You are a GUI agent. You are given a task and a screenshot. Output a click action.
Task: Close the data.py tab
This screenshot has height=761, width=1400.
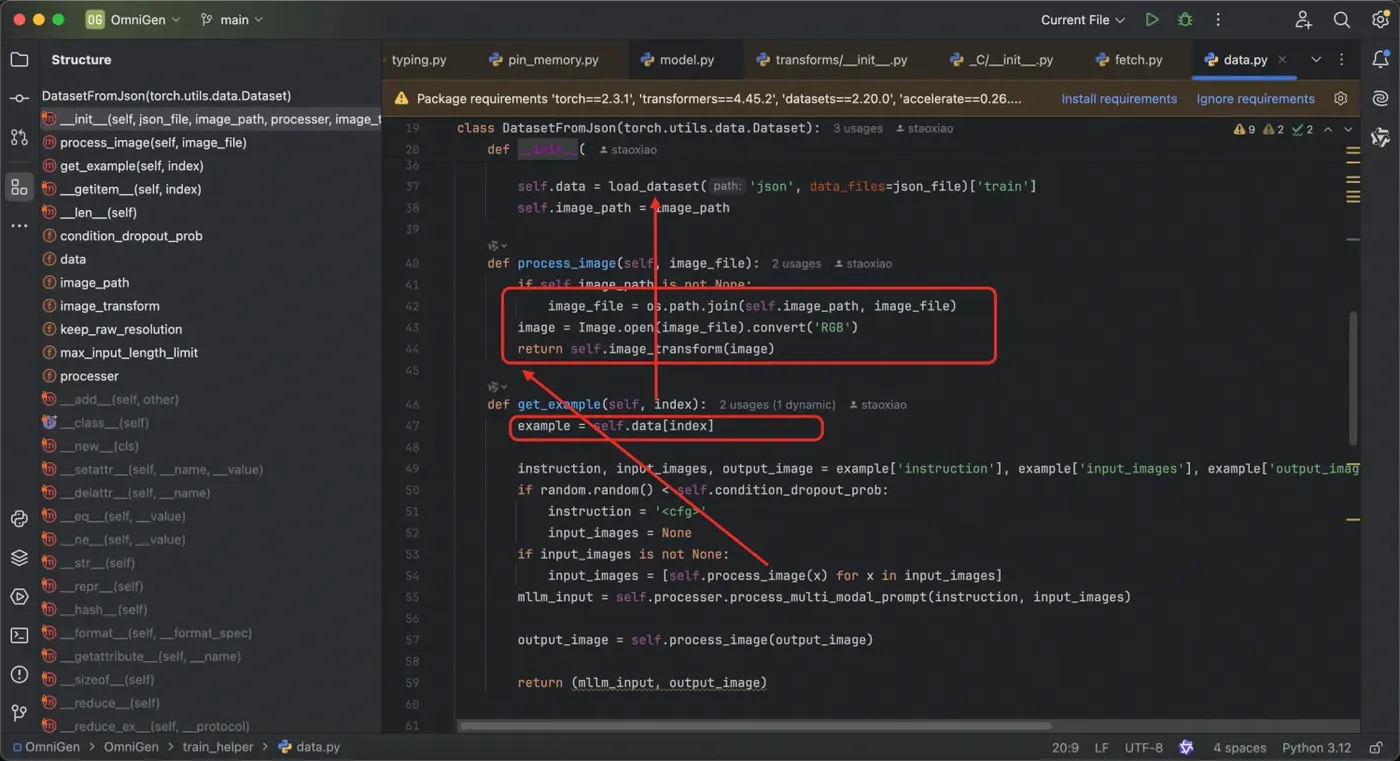point(1282,60)
